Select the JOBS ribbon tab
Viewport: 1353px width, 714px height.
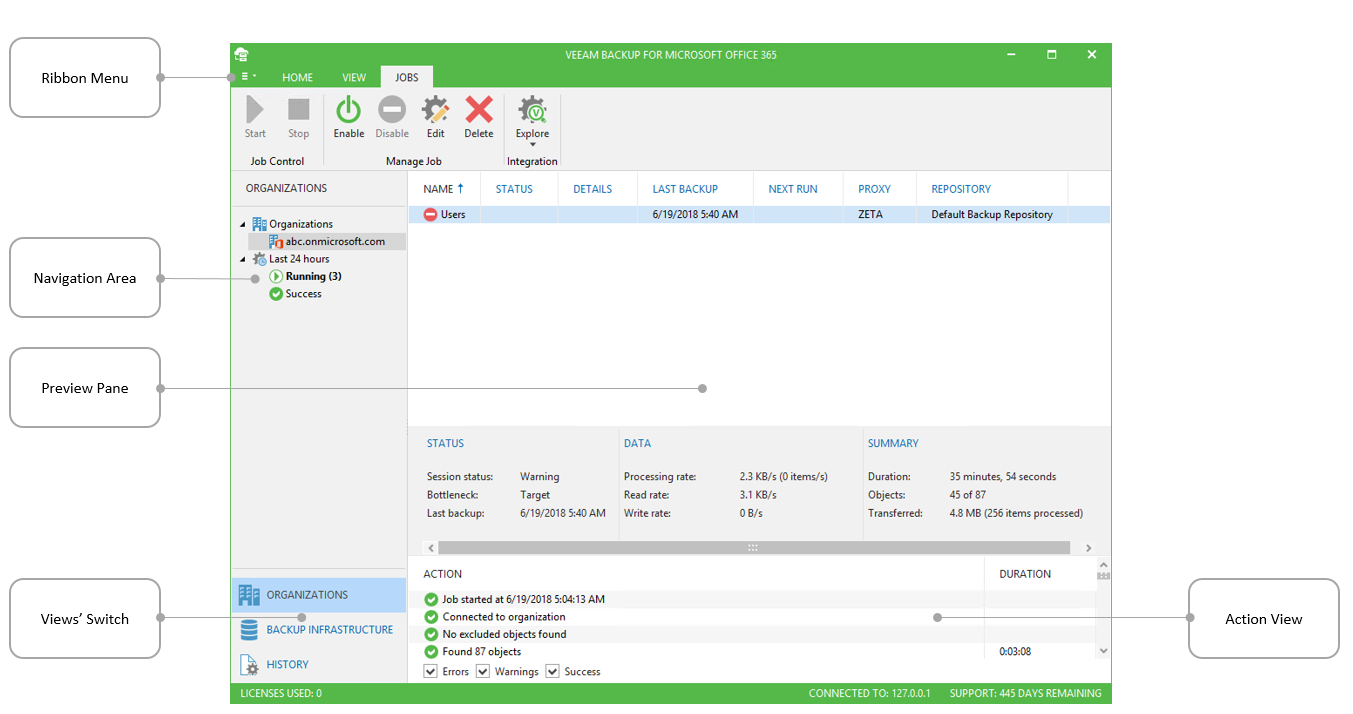pos(407,77)
